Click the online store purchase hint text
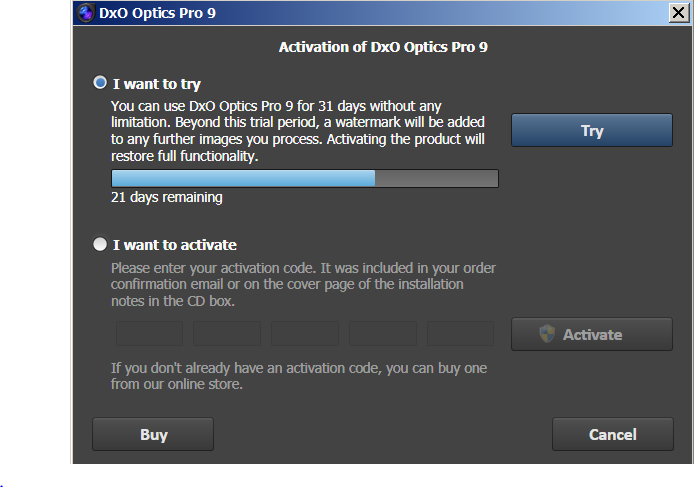Screen dimensions: 694x487 click(298, 376)
